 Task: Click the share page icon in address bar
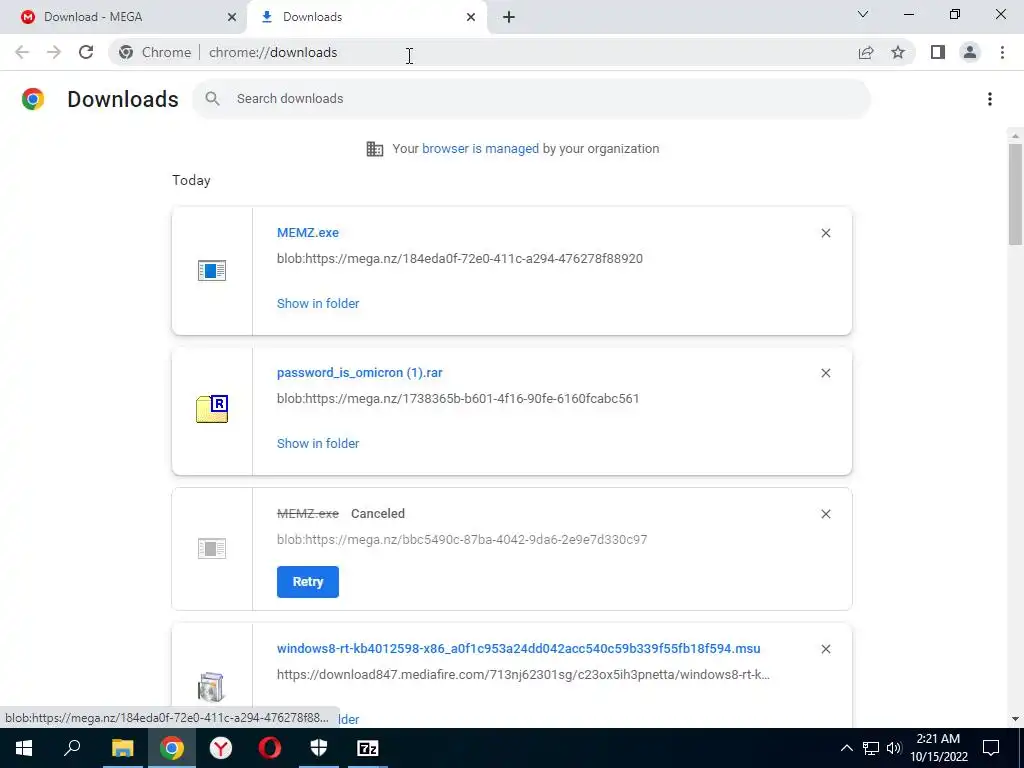click(x=866, y=52)
